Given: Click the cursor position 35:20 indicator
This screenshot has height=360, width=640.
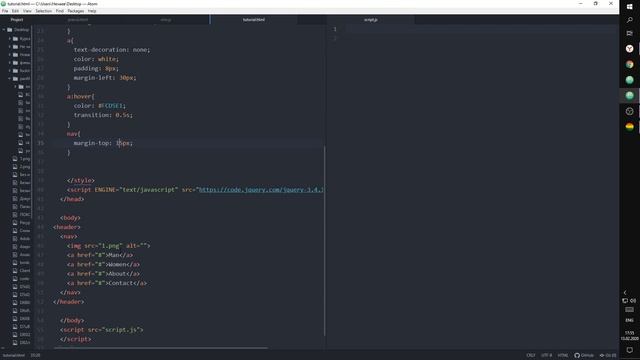Looking at the screenshot, I should 36,356.
